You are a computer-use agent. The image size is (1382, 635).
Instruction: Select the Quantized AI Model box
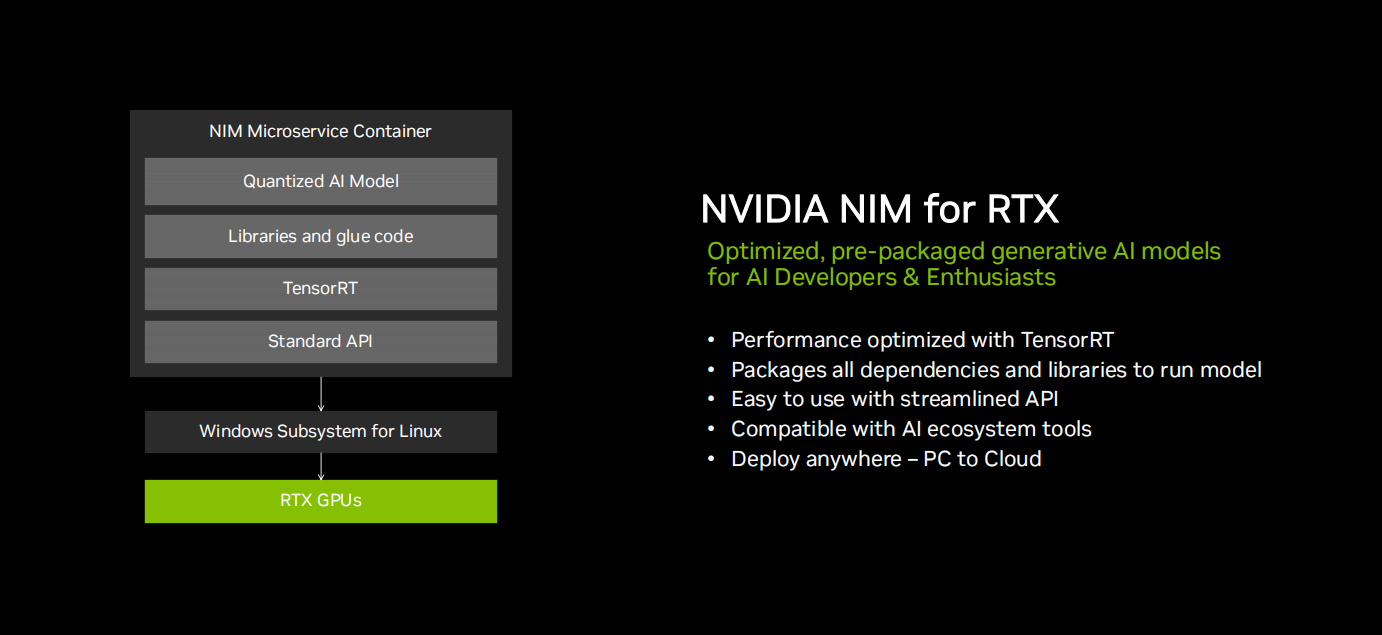point(321,181)
